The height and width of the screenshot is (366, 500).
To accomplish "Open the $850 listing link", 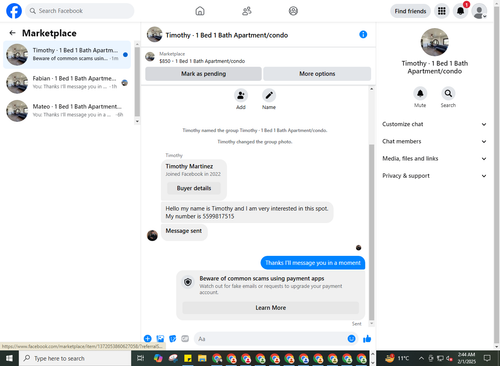I will point(202,61).
